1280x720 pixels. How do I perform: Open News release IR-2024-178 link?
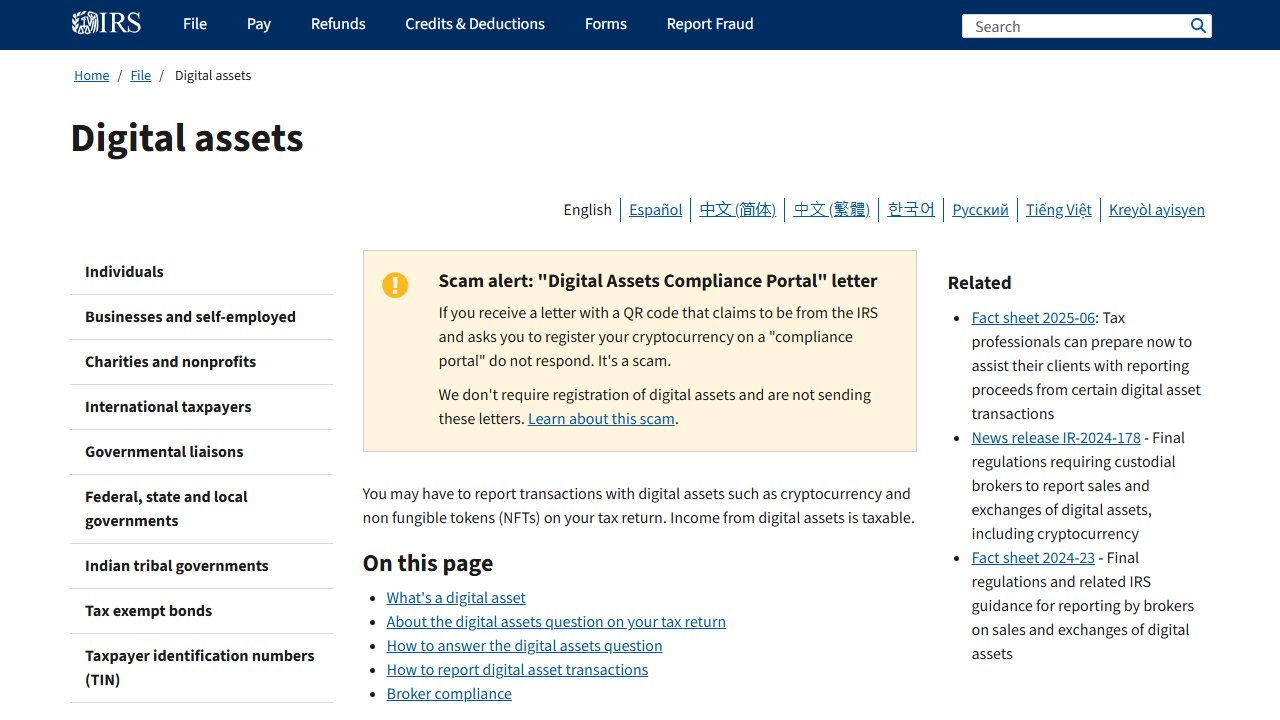point(1056,438)
